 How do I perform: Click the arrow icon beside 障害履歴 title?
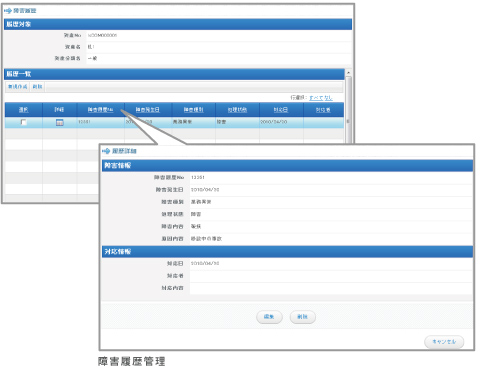pyautogui.click(x=8, y=11)
